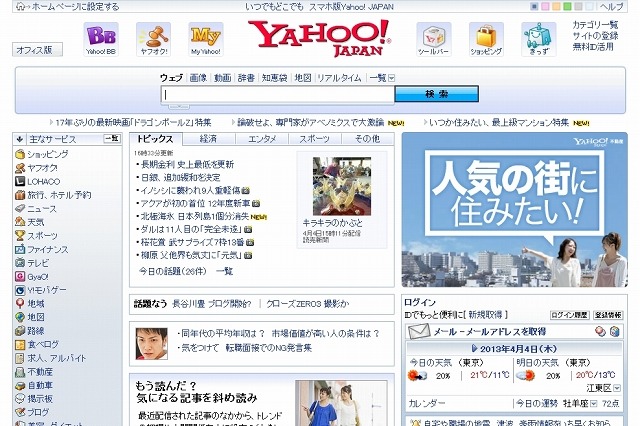Select the pink theme color swatch
Image resolution: width=640 pixels, height=426 pixels.
[x=545, y=7]
